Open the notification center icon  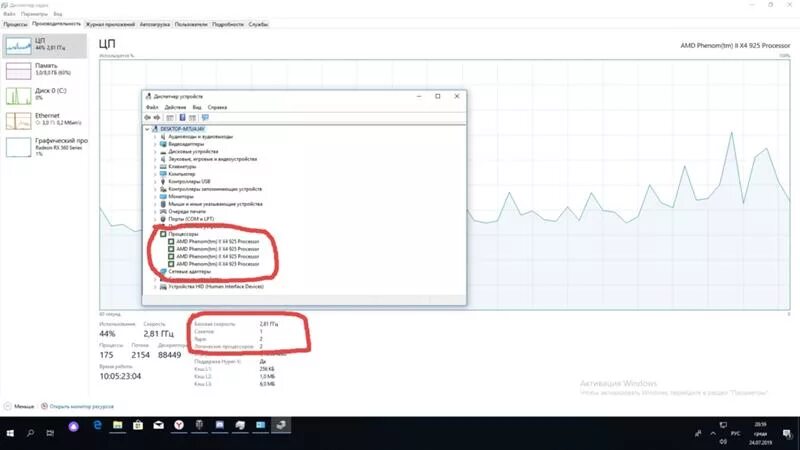pyautogui.click(x=786, y=434)
